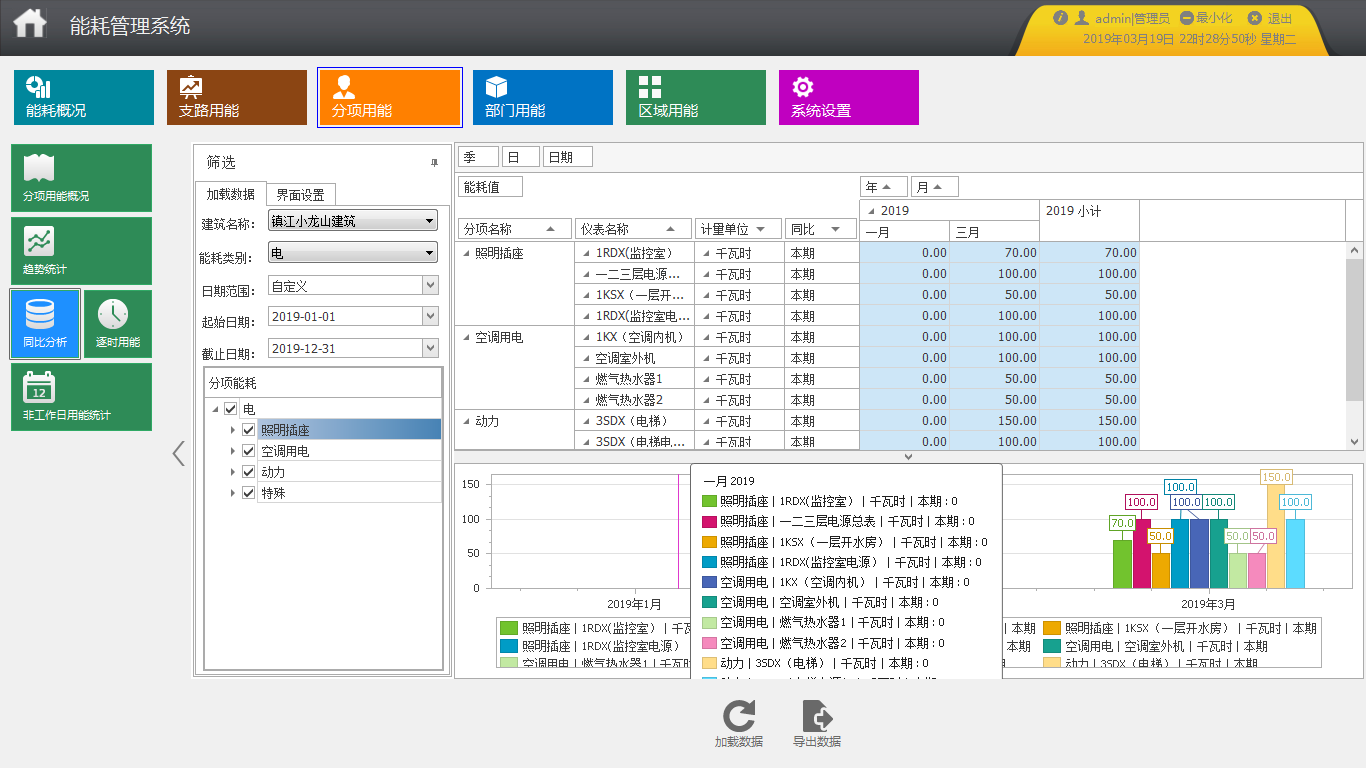Click the 空调室外机 meter row
The image size is (1366, 768).
634,358
